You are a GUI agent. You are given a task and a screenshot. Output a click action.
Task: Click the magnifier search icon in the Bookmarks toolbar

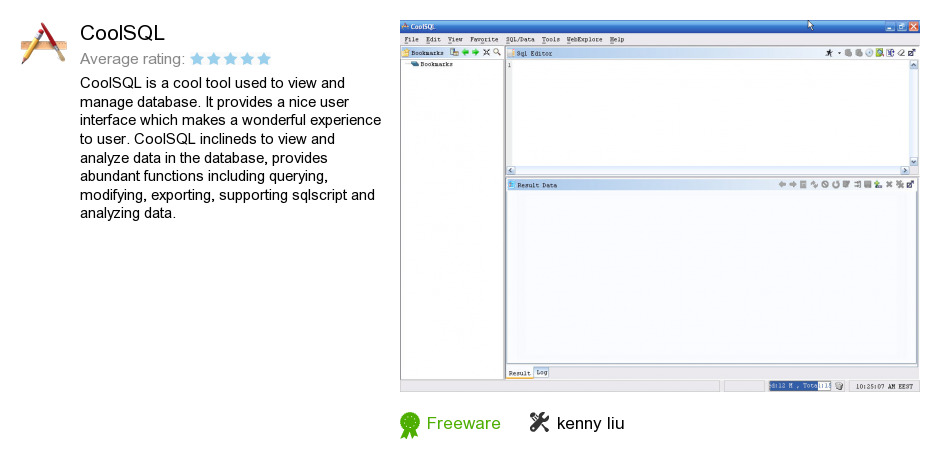496,52
